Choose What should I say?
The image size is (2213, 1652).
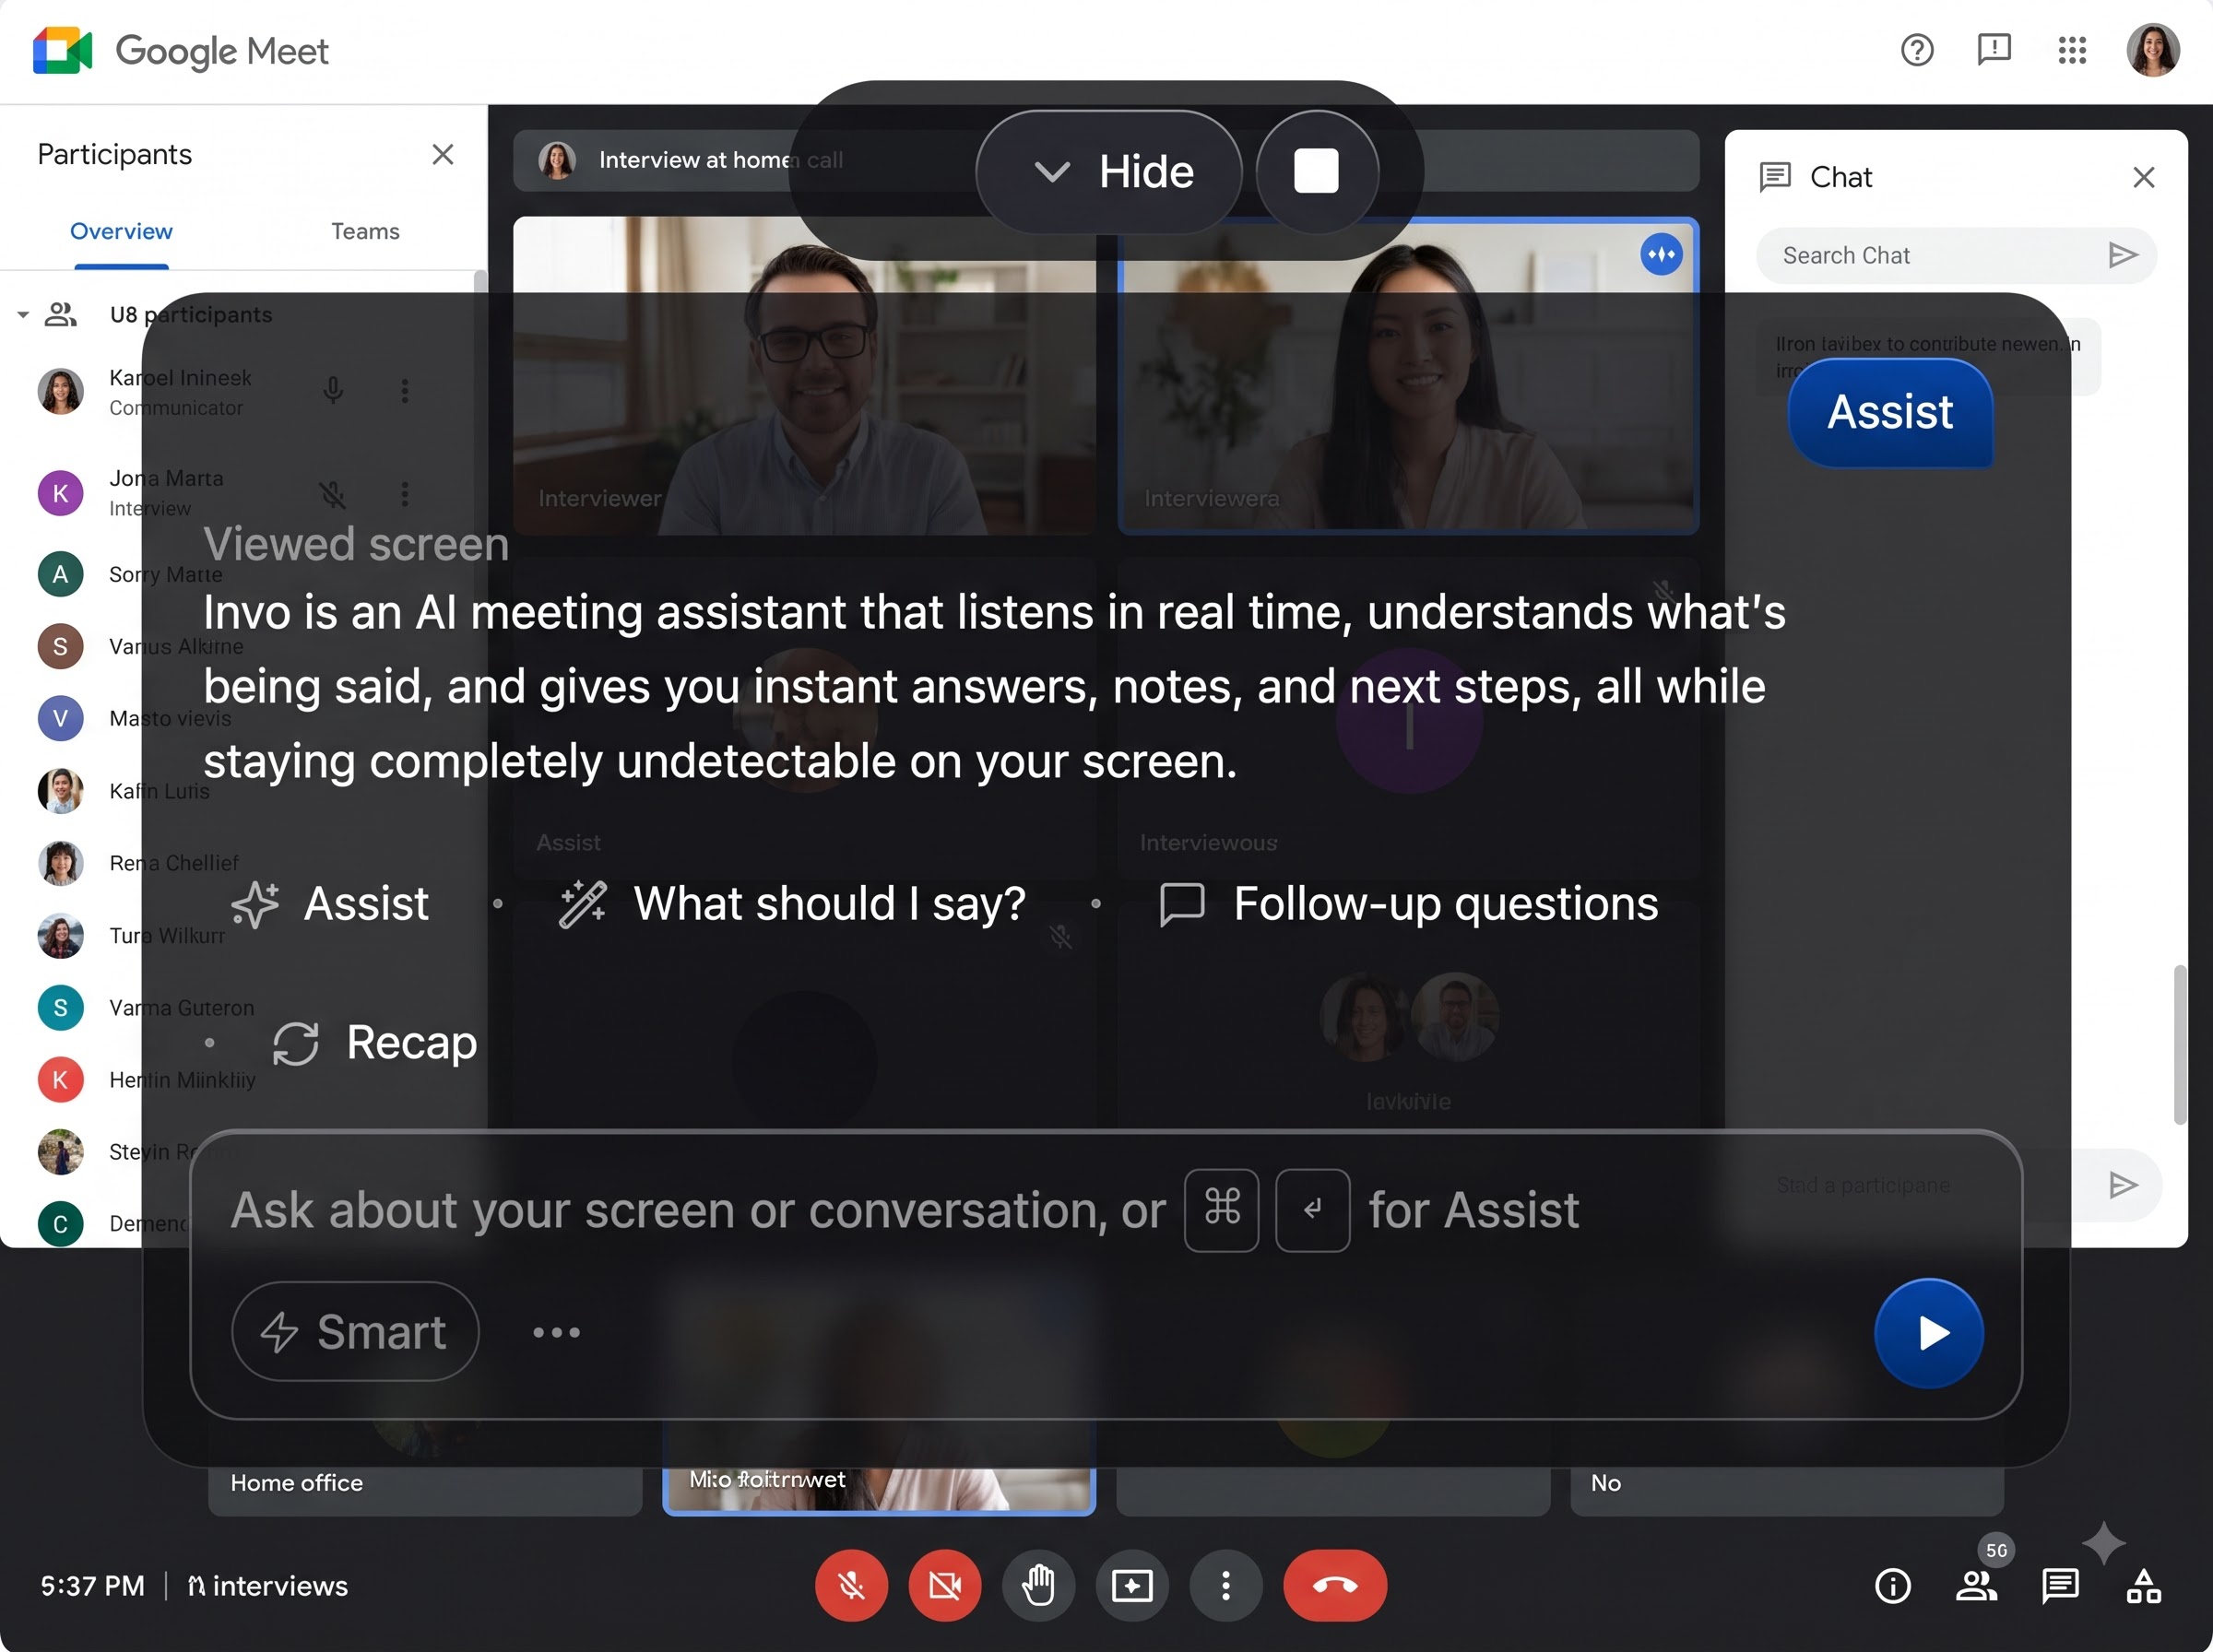[793, 904]
